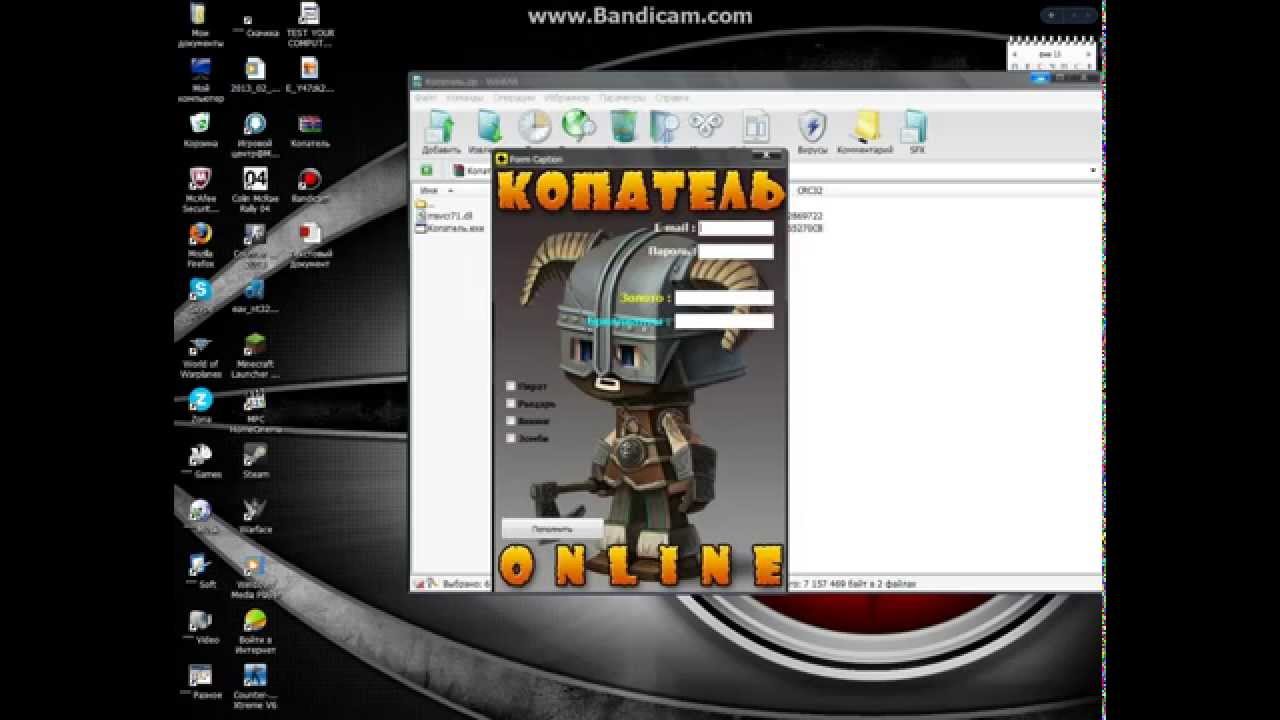Screen dimensions: 1280x720
Task: Click the Counter-Strike Xtreme V6 desktop icon
Action: pos(255,687)
